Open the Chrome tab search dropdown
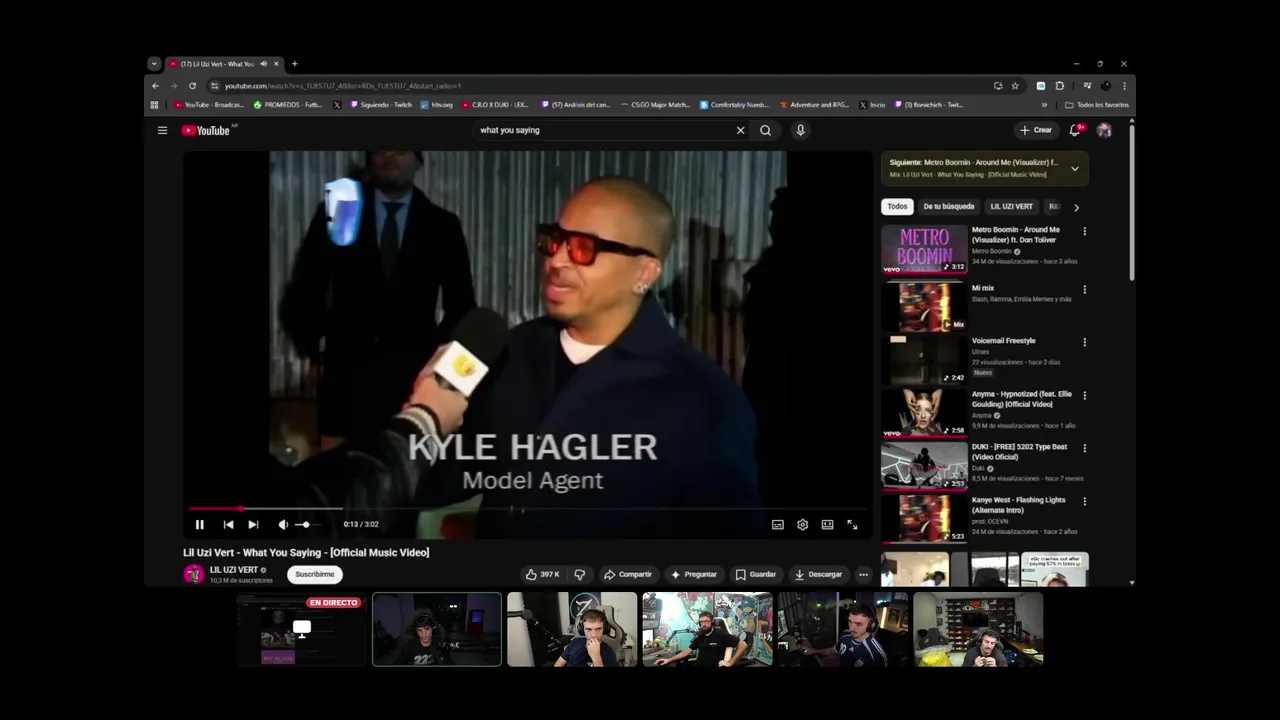Screen dimensions: 1280x720 (154, 64)
